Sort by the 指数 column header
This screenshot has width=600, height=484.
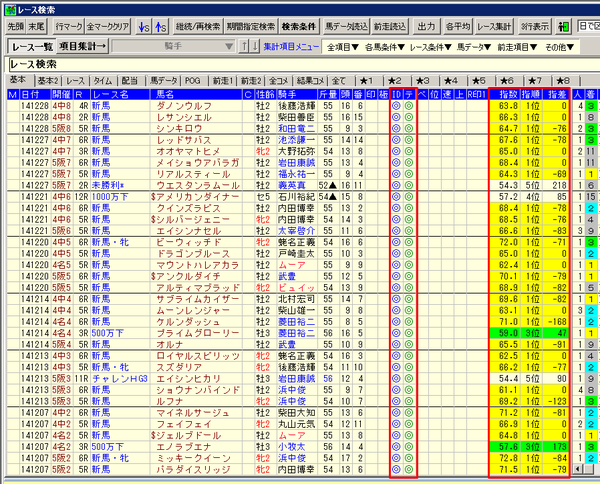(x=505, y=95)
